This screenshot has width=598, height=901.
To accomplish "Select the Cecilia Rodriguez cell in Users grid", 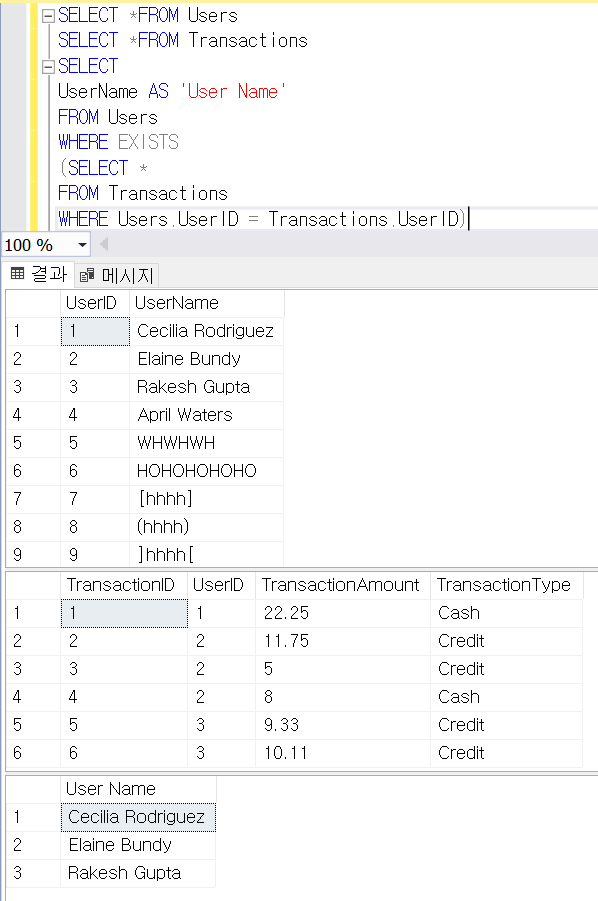I will pyautogui.click(x=206, y=331).
